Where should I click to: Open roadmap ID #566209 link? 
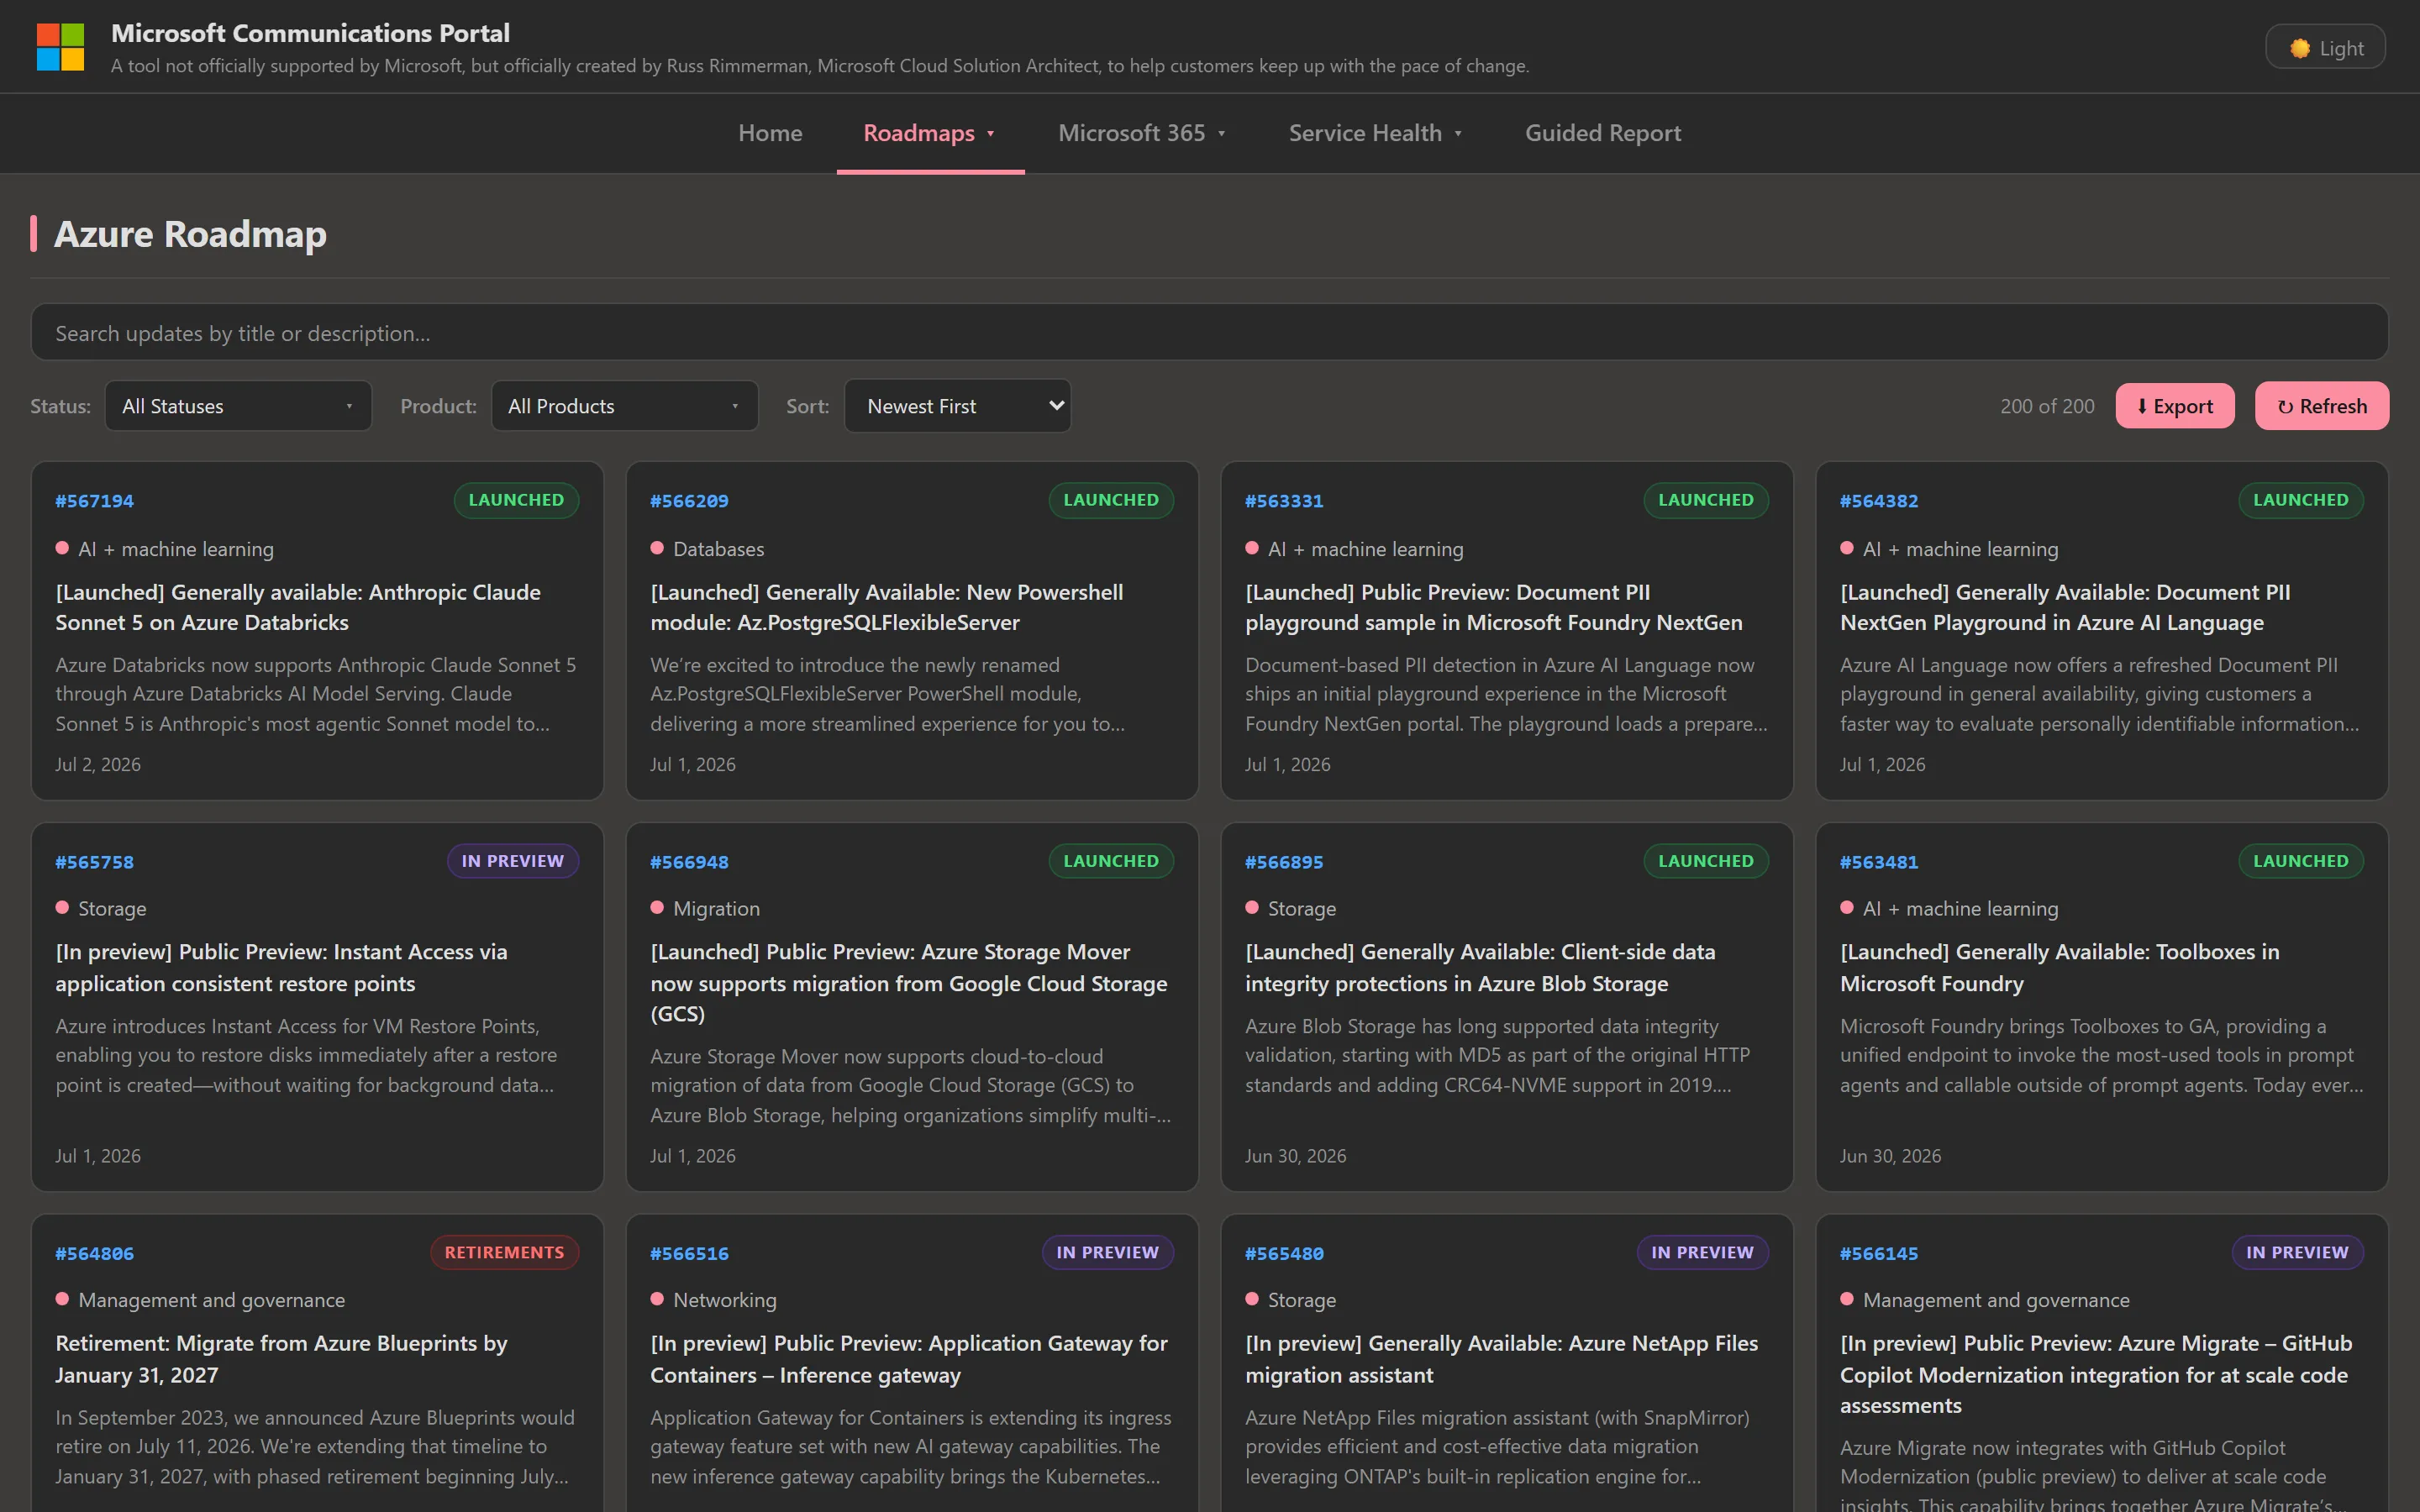689,501
